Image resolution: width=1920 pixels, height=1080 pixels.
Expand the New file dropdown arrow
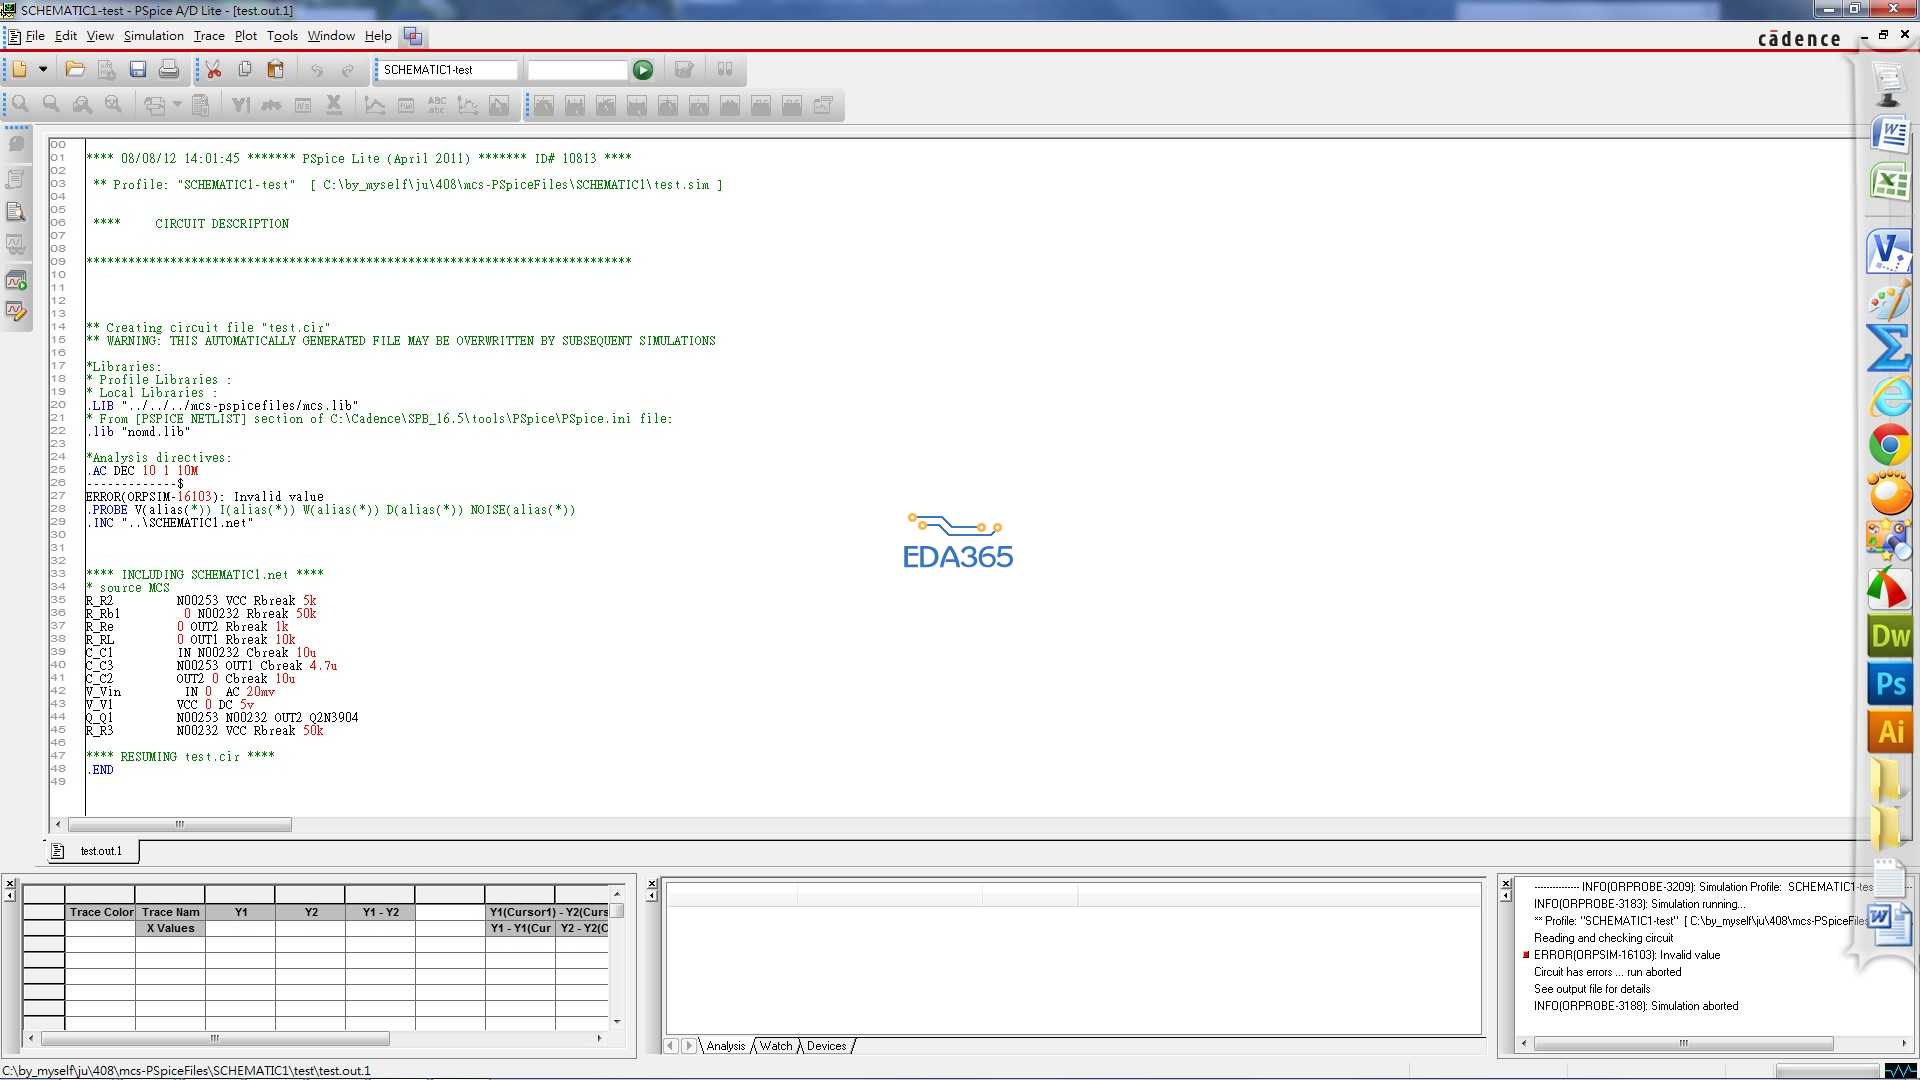[x=43, y=70]
